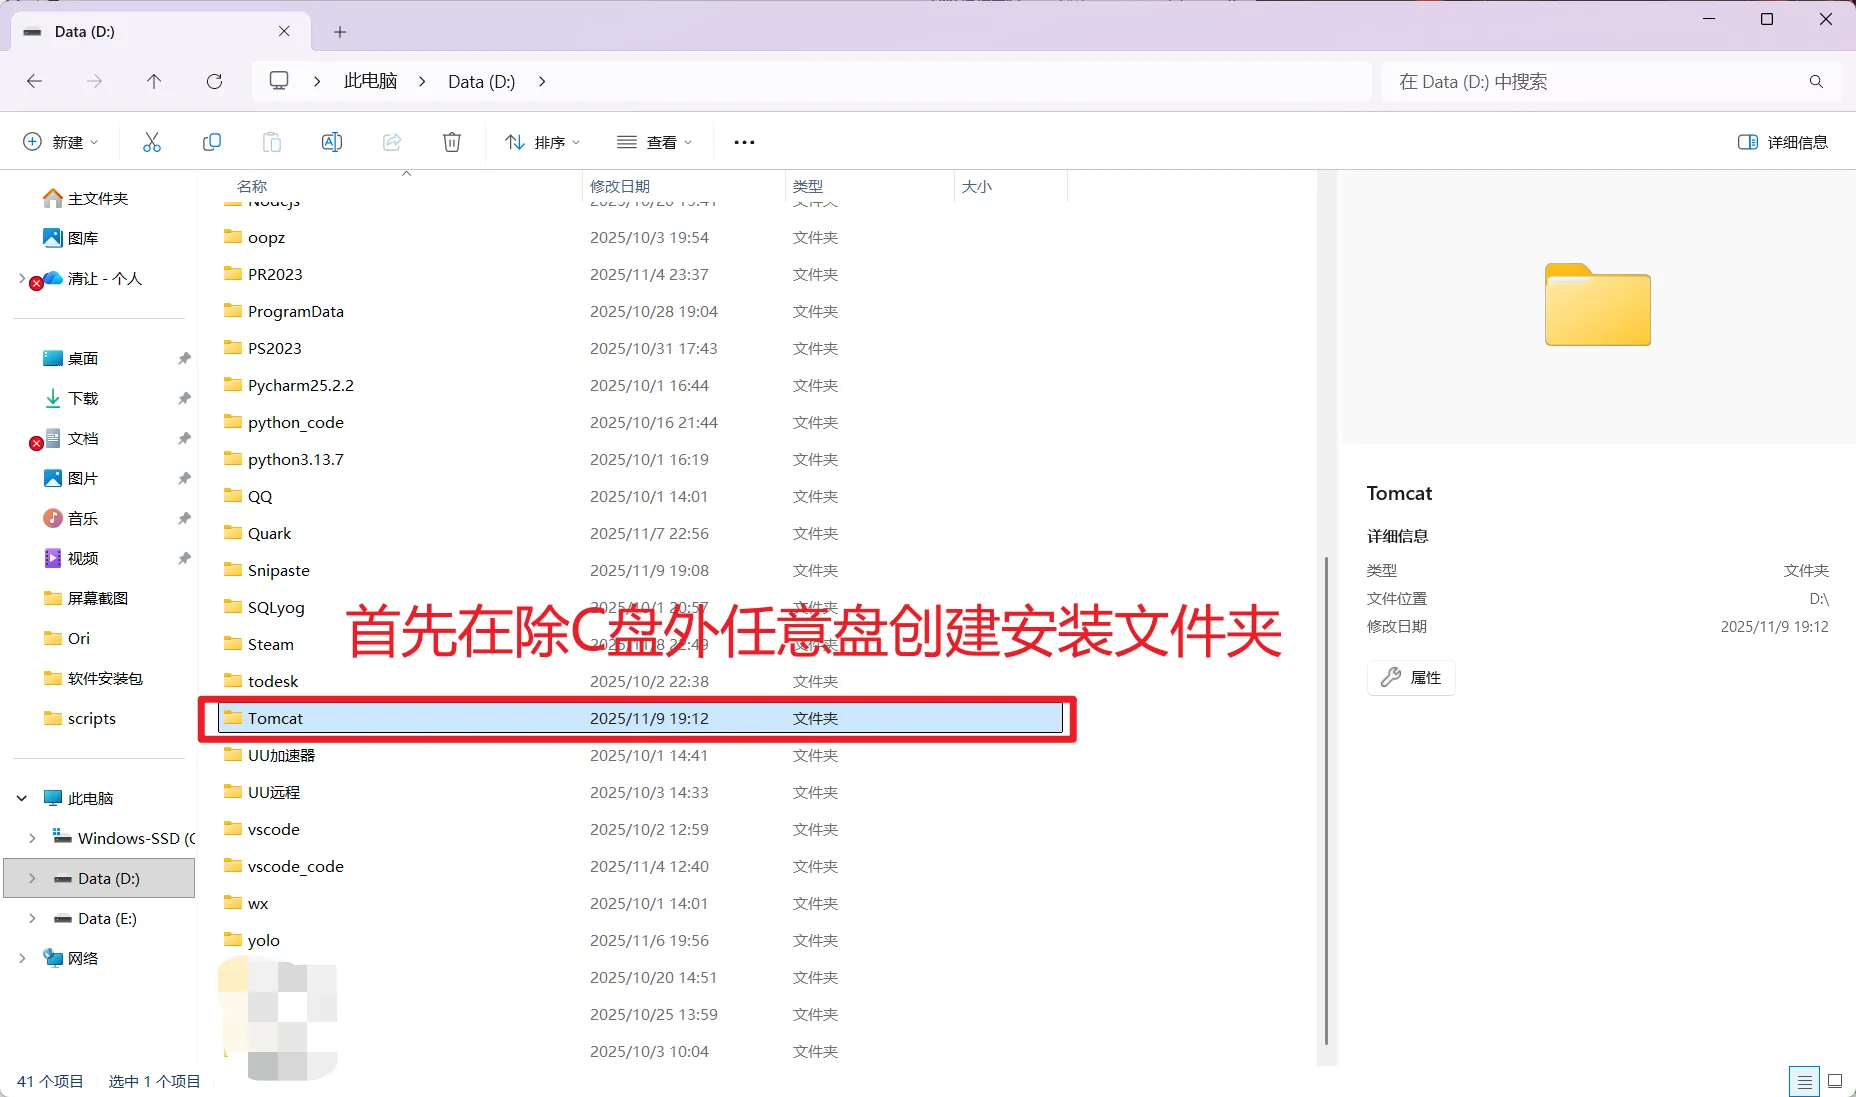
Task: Open Desktop (桌面) in sidebar
Action: coord(71,358)
